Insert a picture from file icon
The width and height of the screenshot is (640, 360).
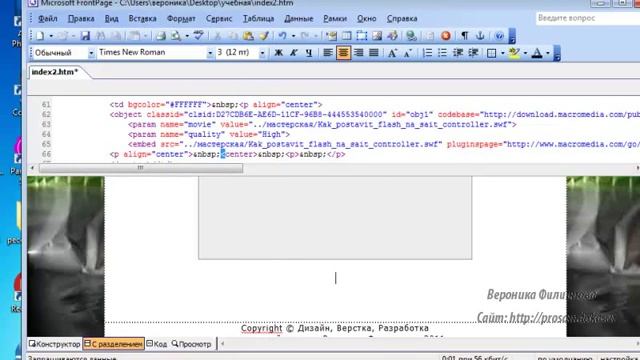377,36
